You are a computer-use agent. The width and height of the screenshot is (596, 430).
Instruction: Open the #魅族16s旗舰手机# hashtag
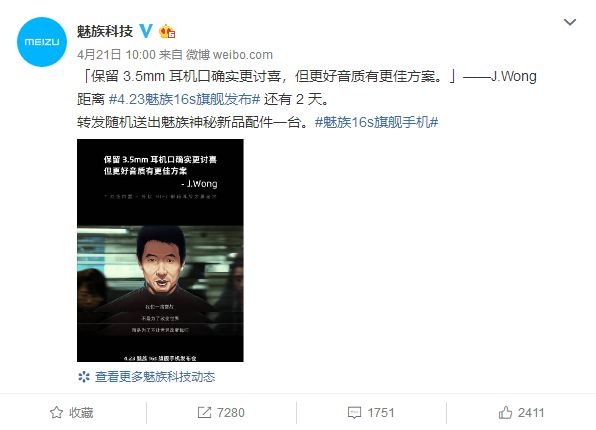pos(377,122)
